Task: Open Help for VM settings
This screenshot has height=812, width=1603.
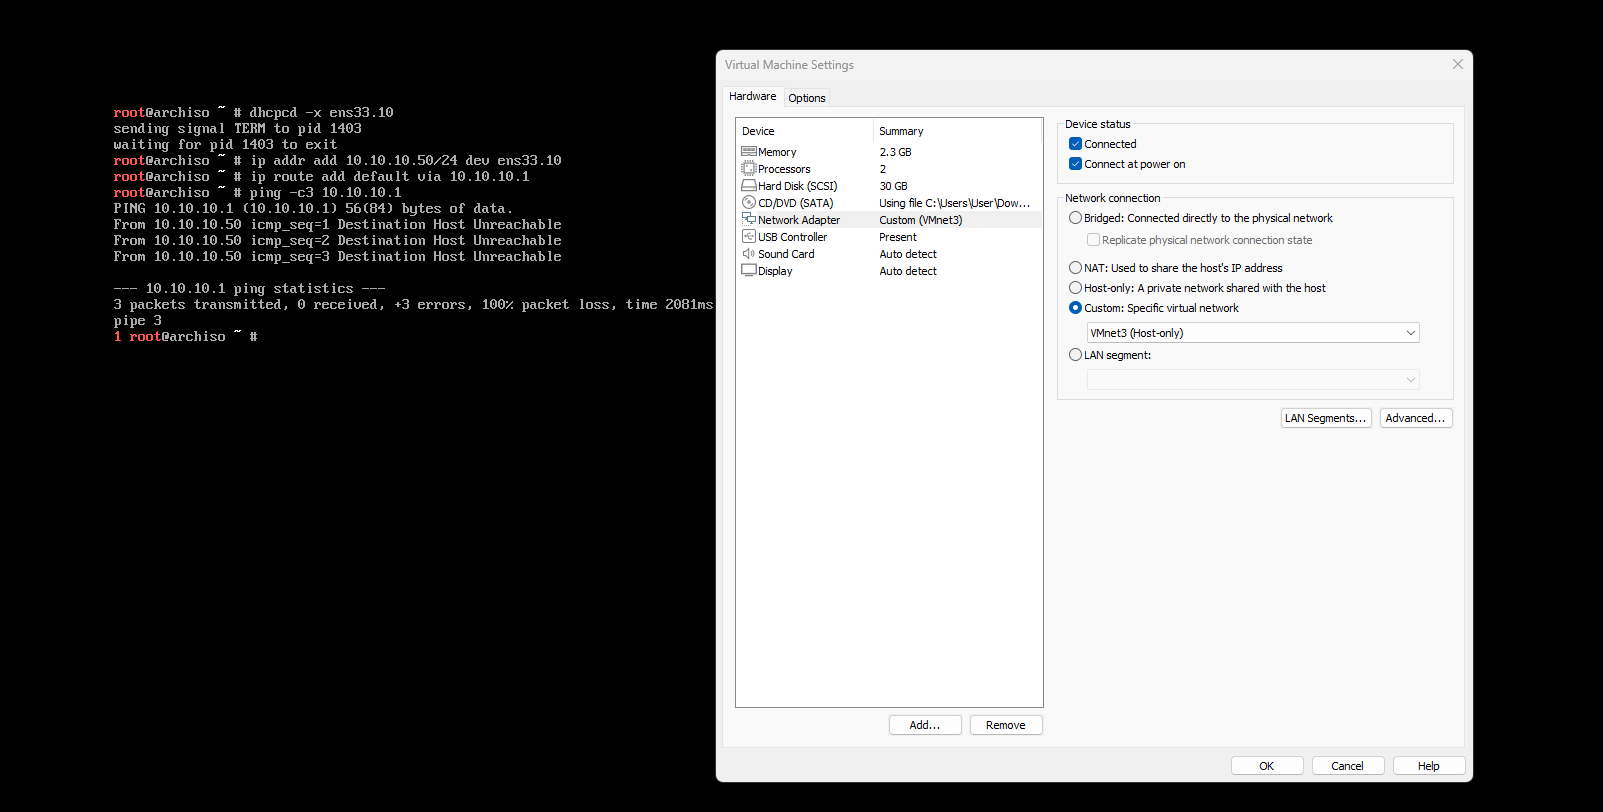Action: click(1429, 766)
